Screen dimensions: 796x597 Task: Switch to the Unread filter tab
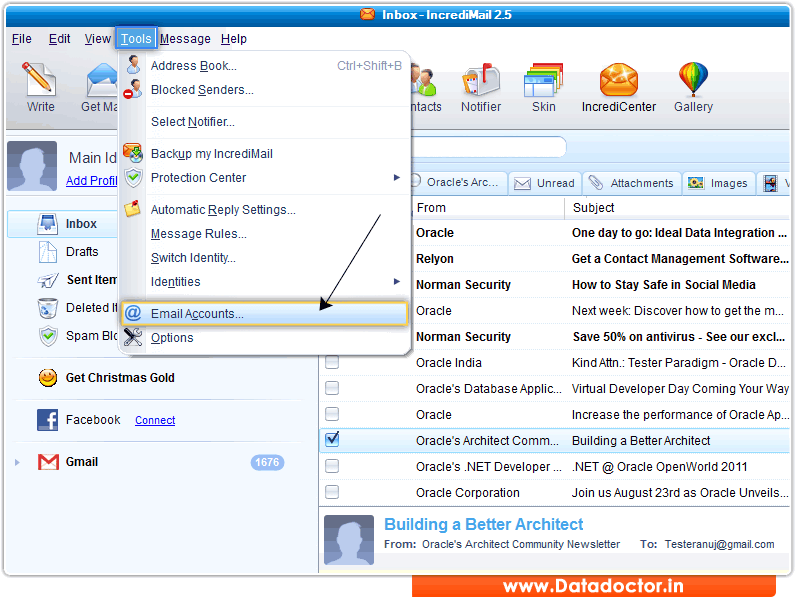click(x=544, y=183)
